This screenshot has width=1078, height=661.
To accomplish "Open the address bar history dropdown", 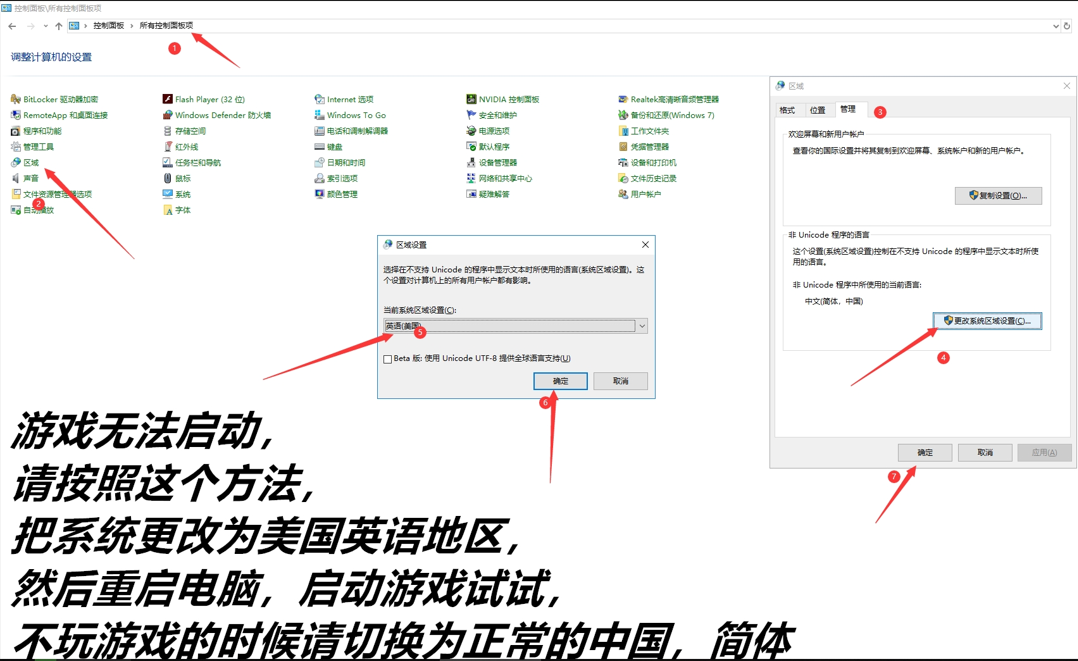I will point(1055,26).
